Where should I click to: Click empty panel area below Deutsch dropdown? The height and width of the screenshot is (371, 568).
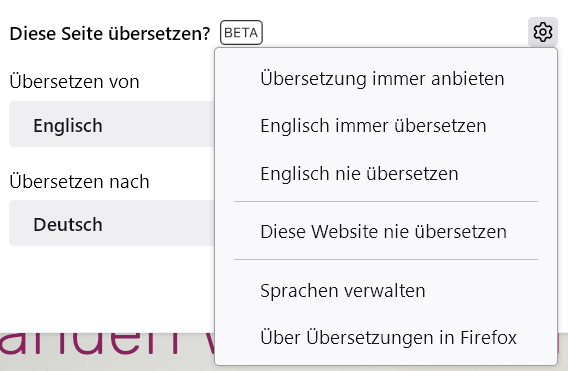(109, 288)
